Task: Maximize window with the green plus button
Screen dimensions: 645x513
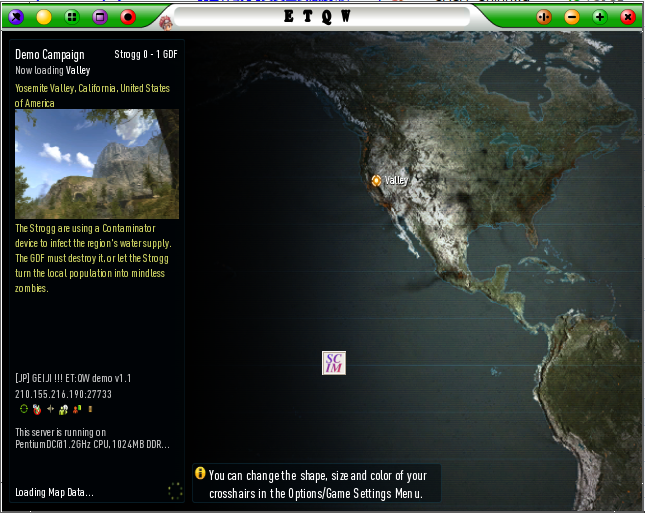Action: point(600,17)
